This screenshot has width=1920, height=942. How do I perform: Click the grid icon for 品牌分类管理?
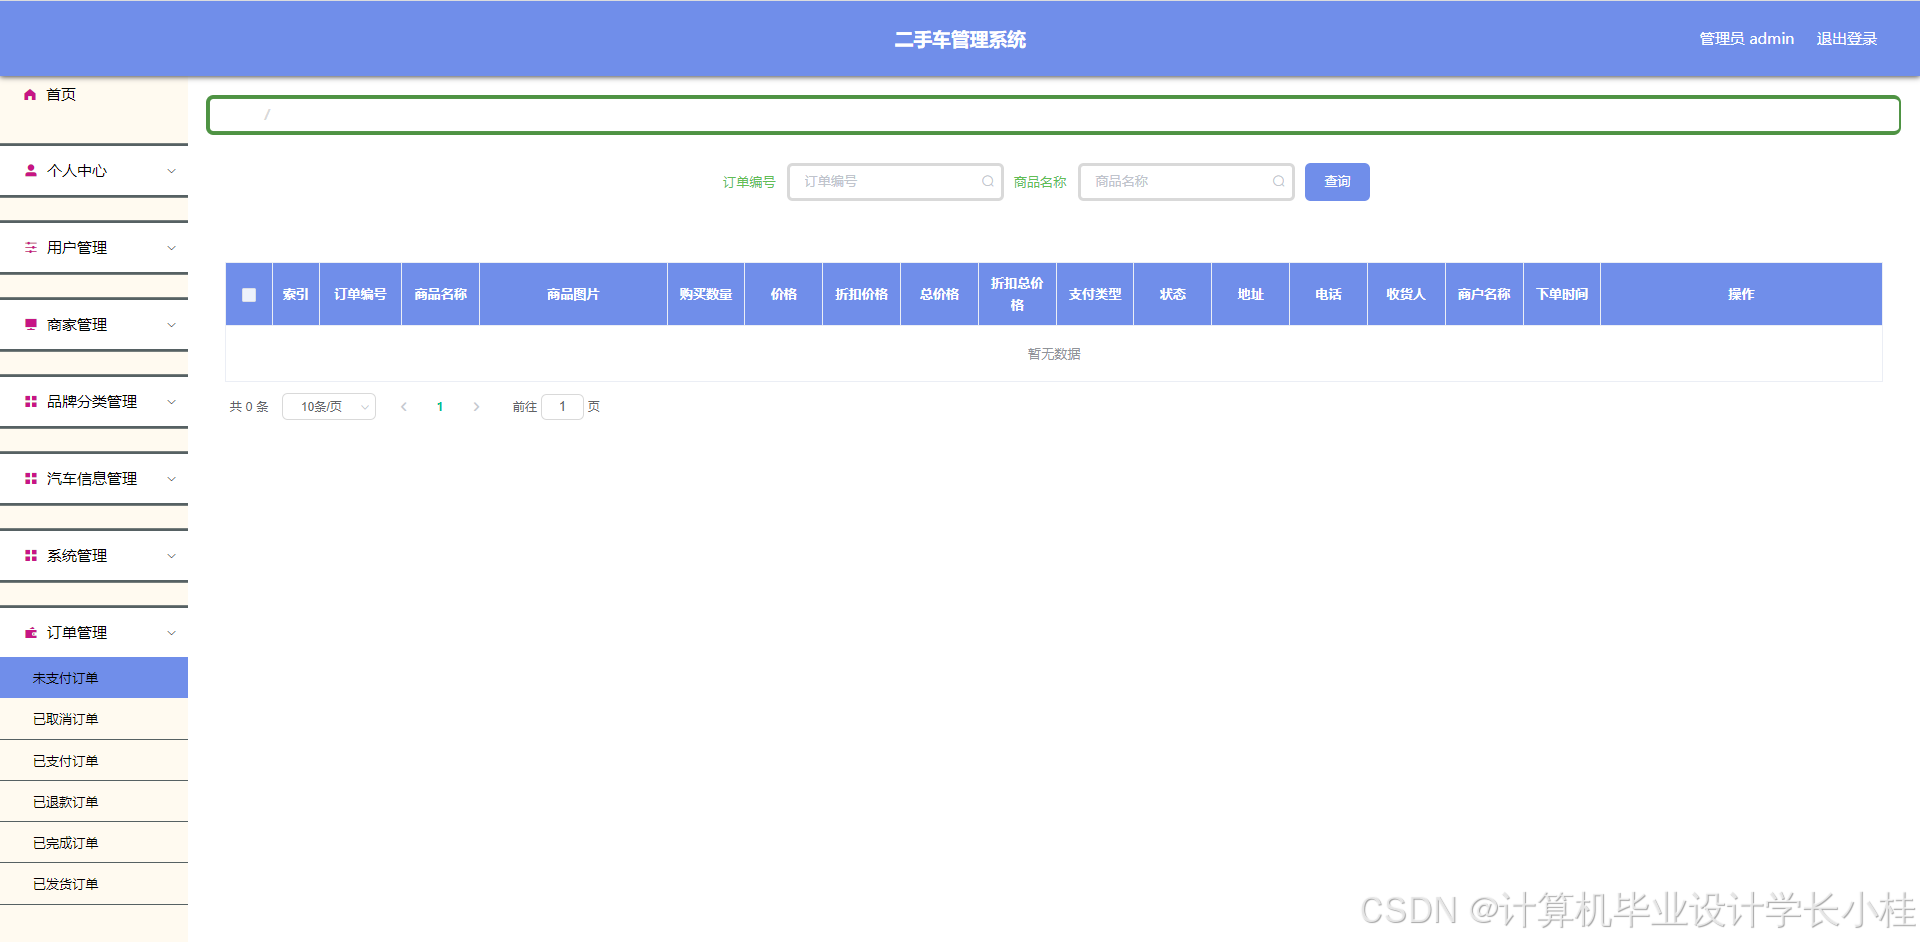coord(31,402)
